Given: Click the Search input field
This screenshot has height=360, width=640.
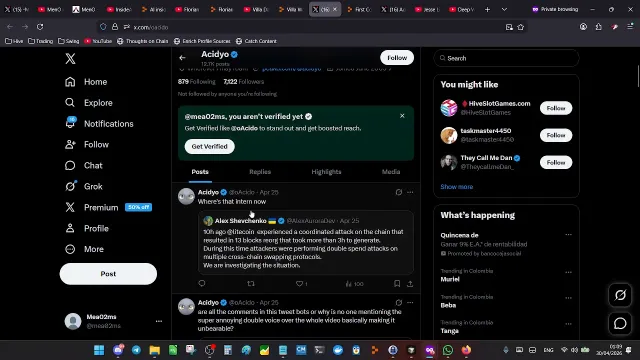Looking at the screenshot, I should point(506,58).
